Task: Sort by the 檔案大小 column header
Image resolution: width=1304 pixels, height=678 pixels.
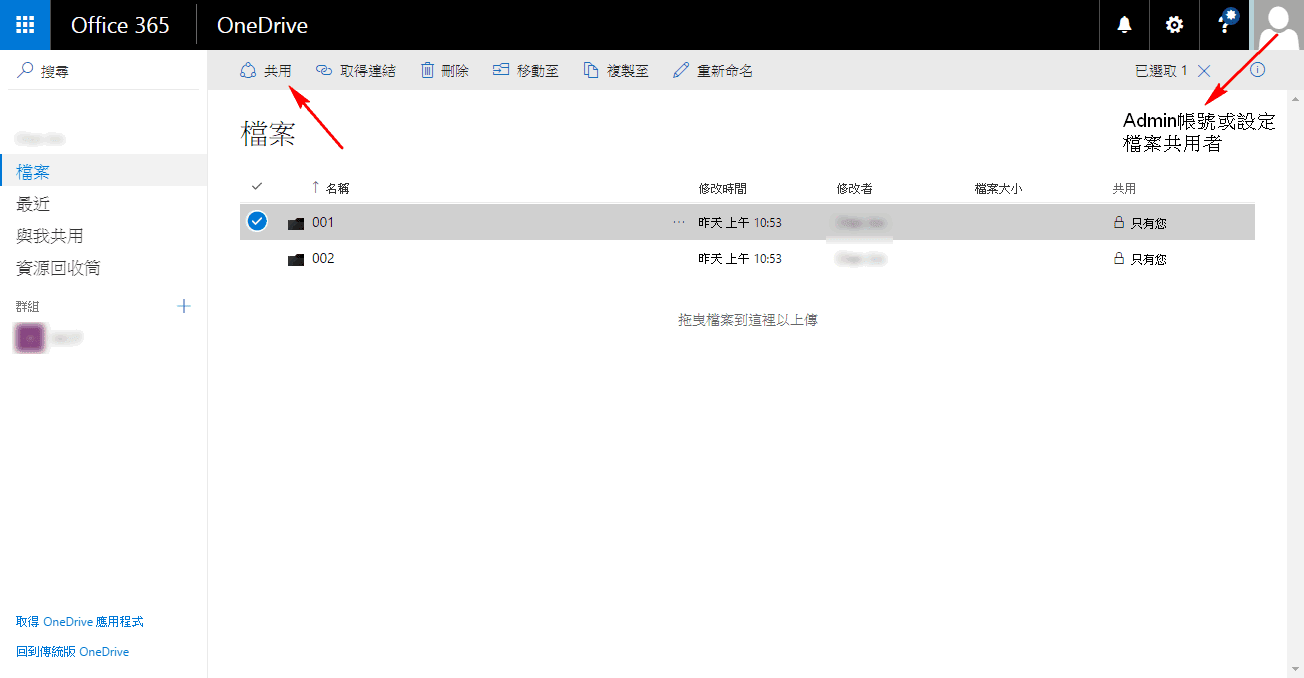Action: pyautogui.click(x=998, y=188)
